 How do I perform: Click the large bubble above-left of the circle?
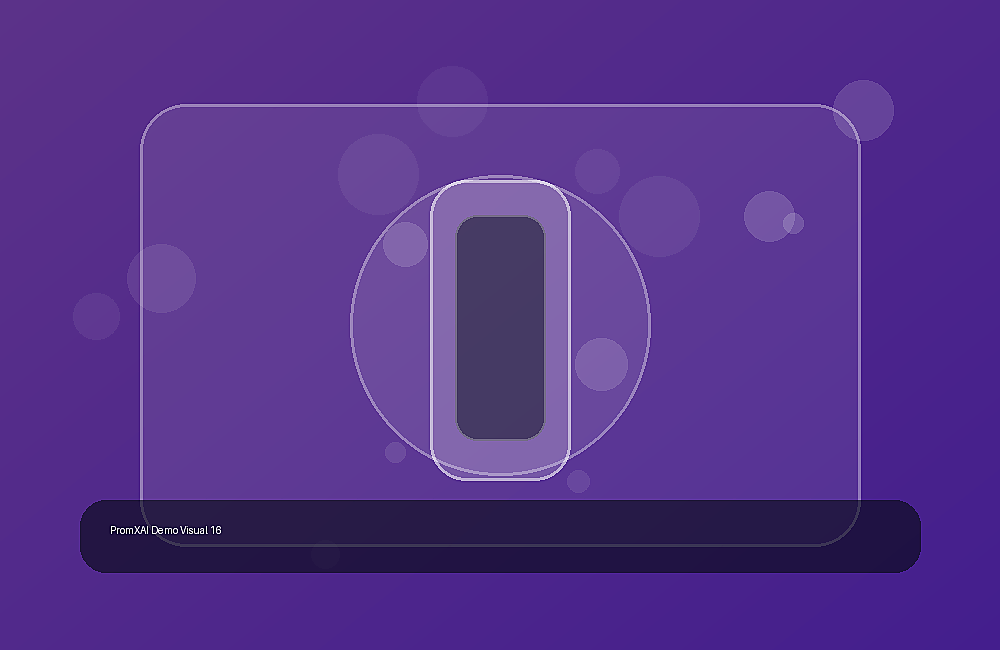(378, 174)
